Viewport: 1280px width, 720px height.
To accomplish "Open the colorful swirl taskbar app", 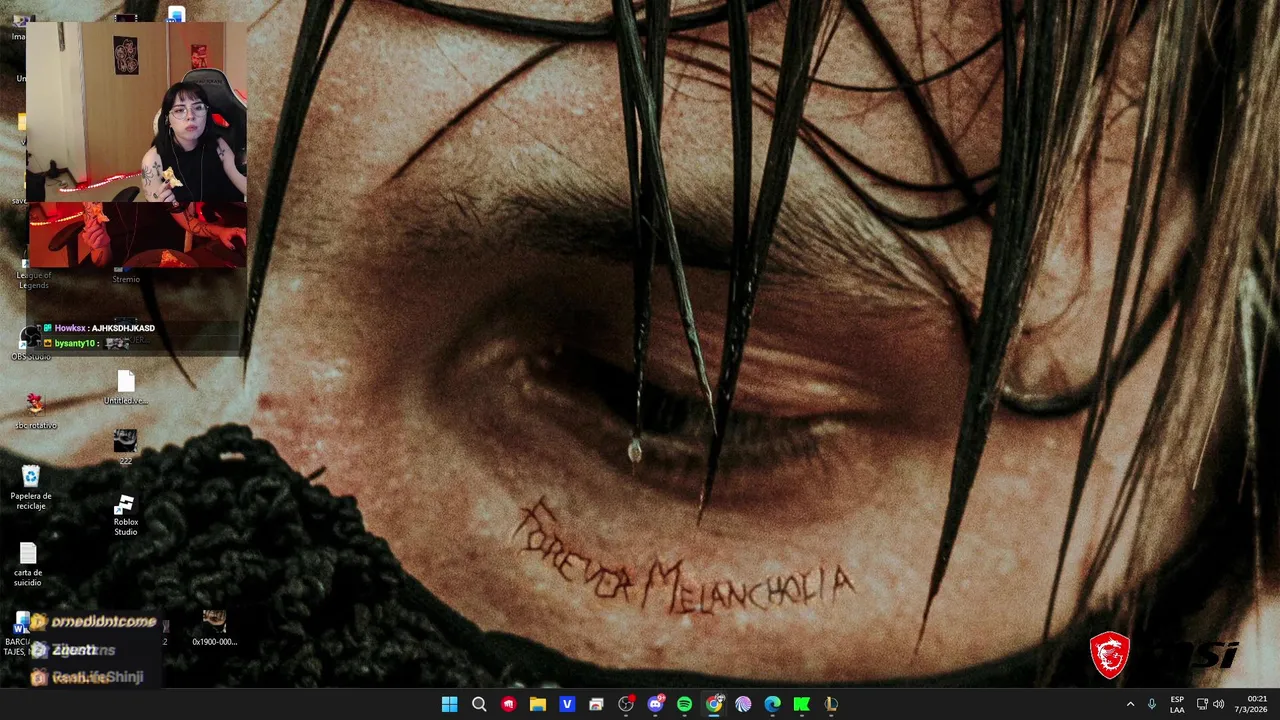I will tap(743, 704).
